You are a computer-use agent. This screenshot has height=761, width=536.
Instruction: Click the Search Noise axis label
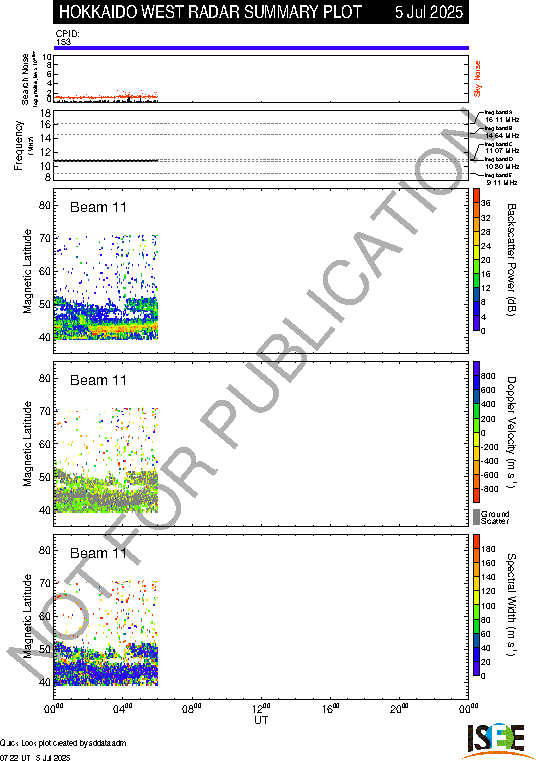tap(25, 79)
